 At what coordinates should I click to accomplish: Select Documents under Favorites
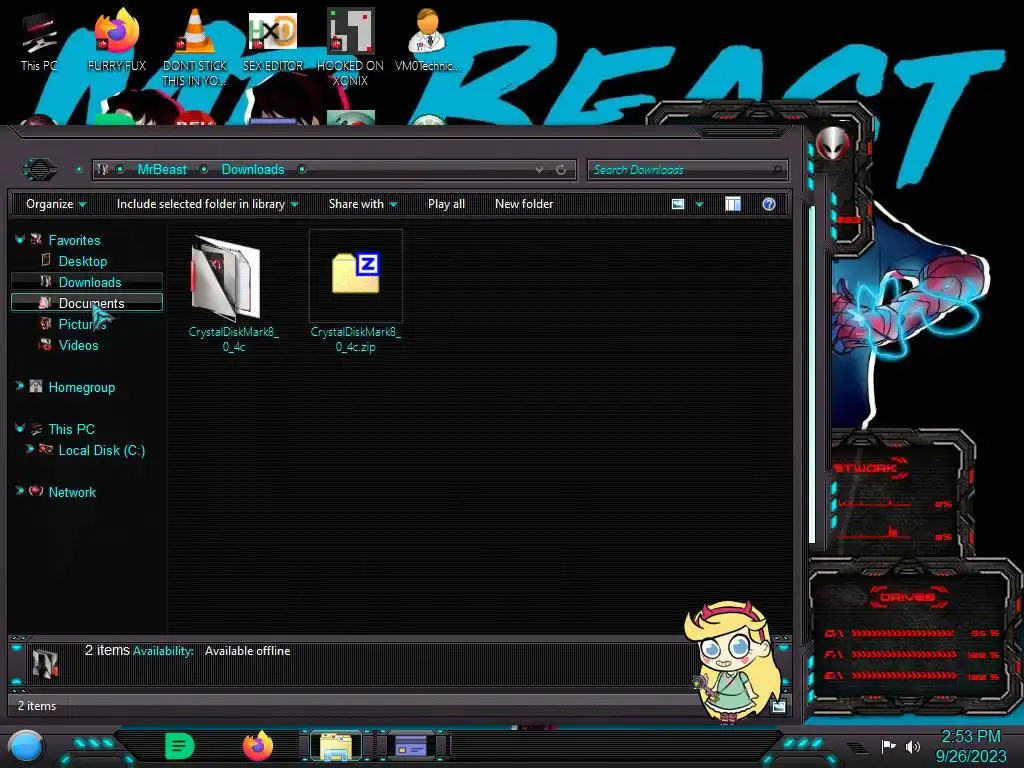point(91,303)
